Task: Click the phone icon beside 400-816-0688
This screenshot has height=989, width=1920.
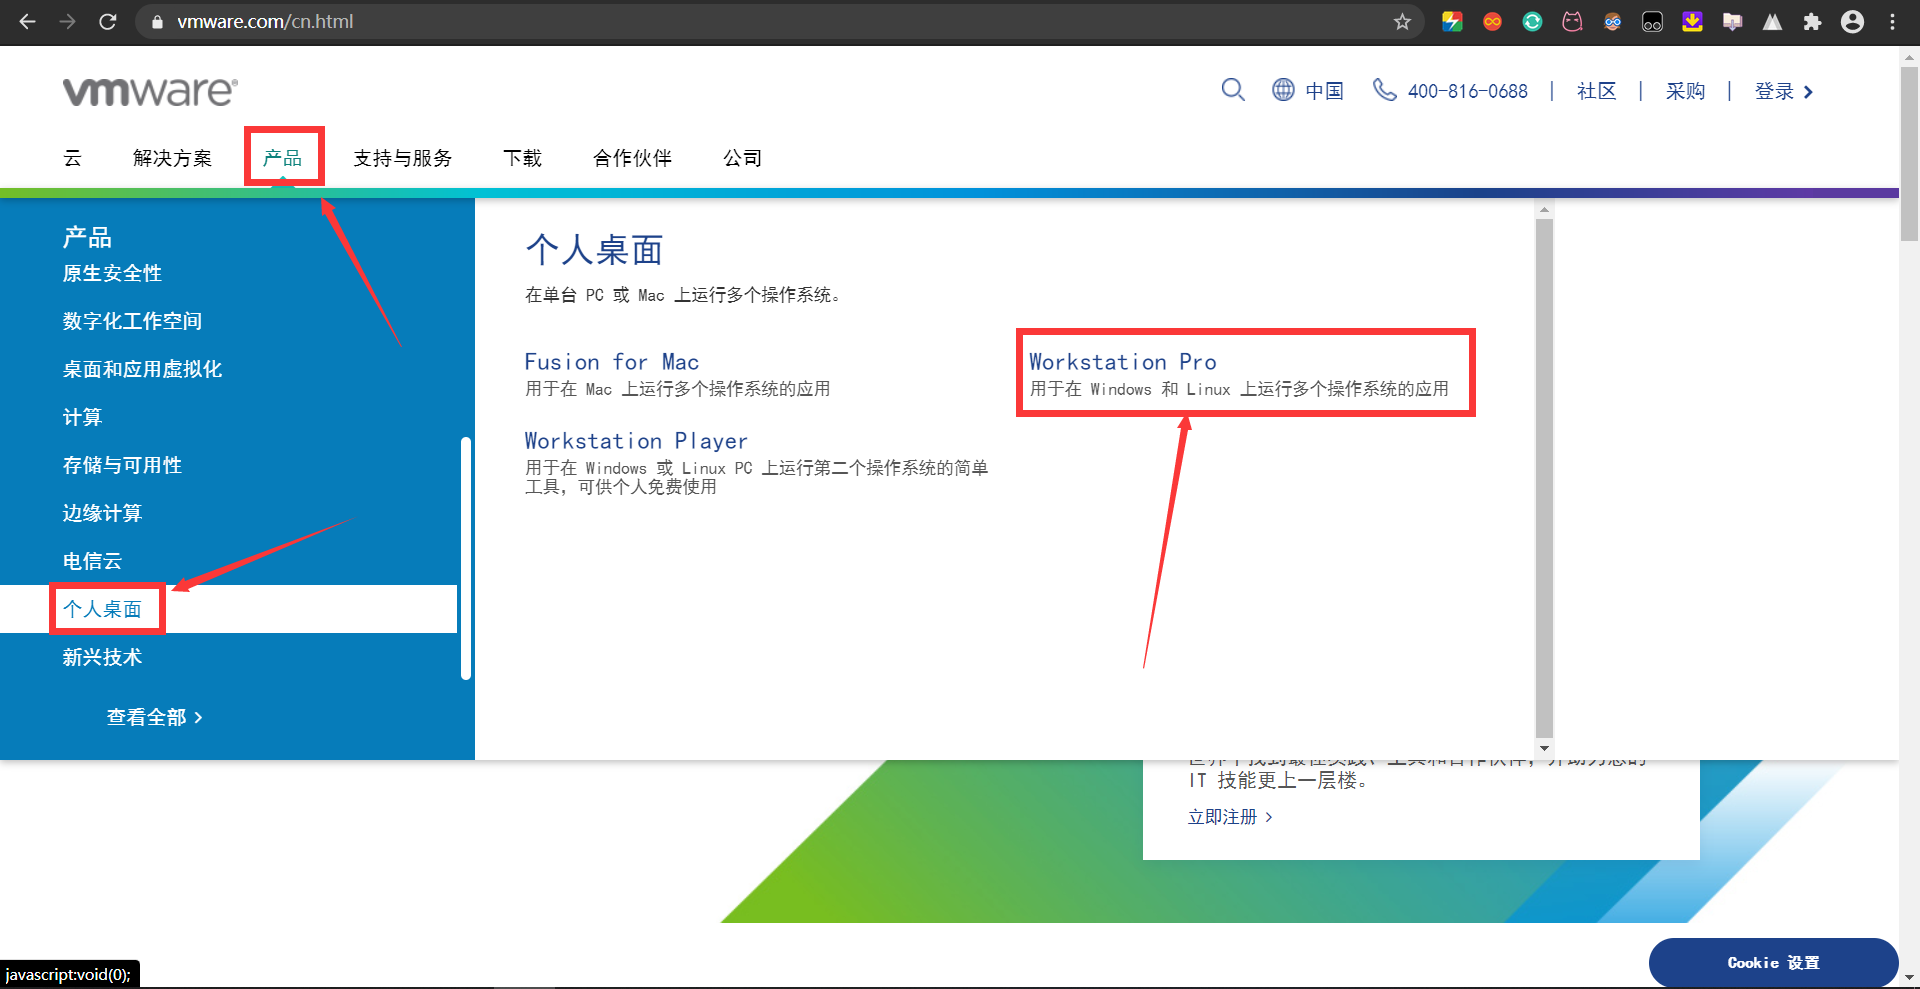Action: click(x=1385, y=90)
